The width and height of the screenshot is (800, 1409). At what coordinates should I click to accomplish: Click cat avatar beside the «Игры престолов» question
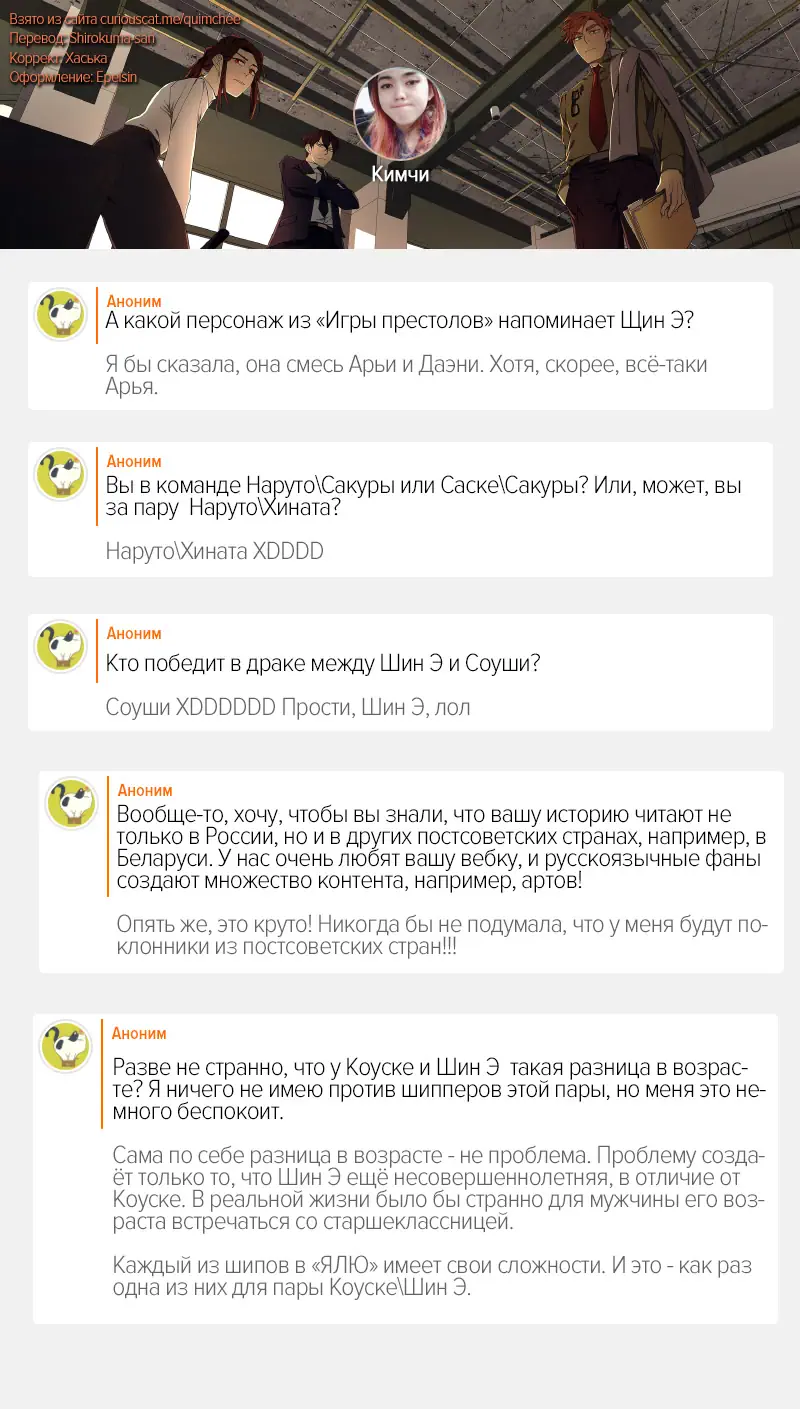point(60,315)
